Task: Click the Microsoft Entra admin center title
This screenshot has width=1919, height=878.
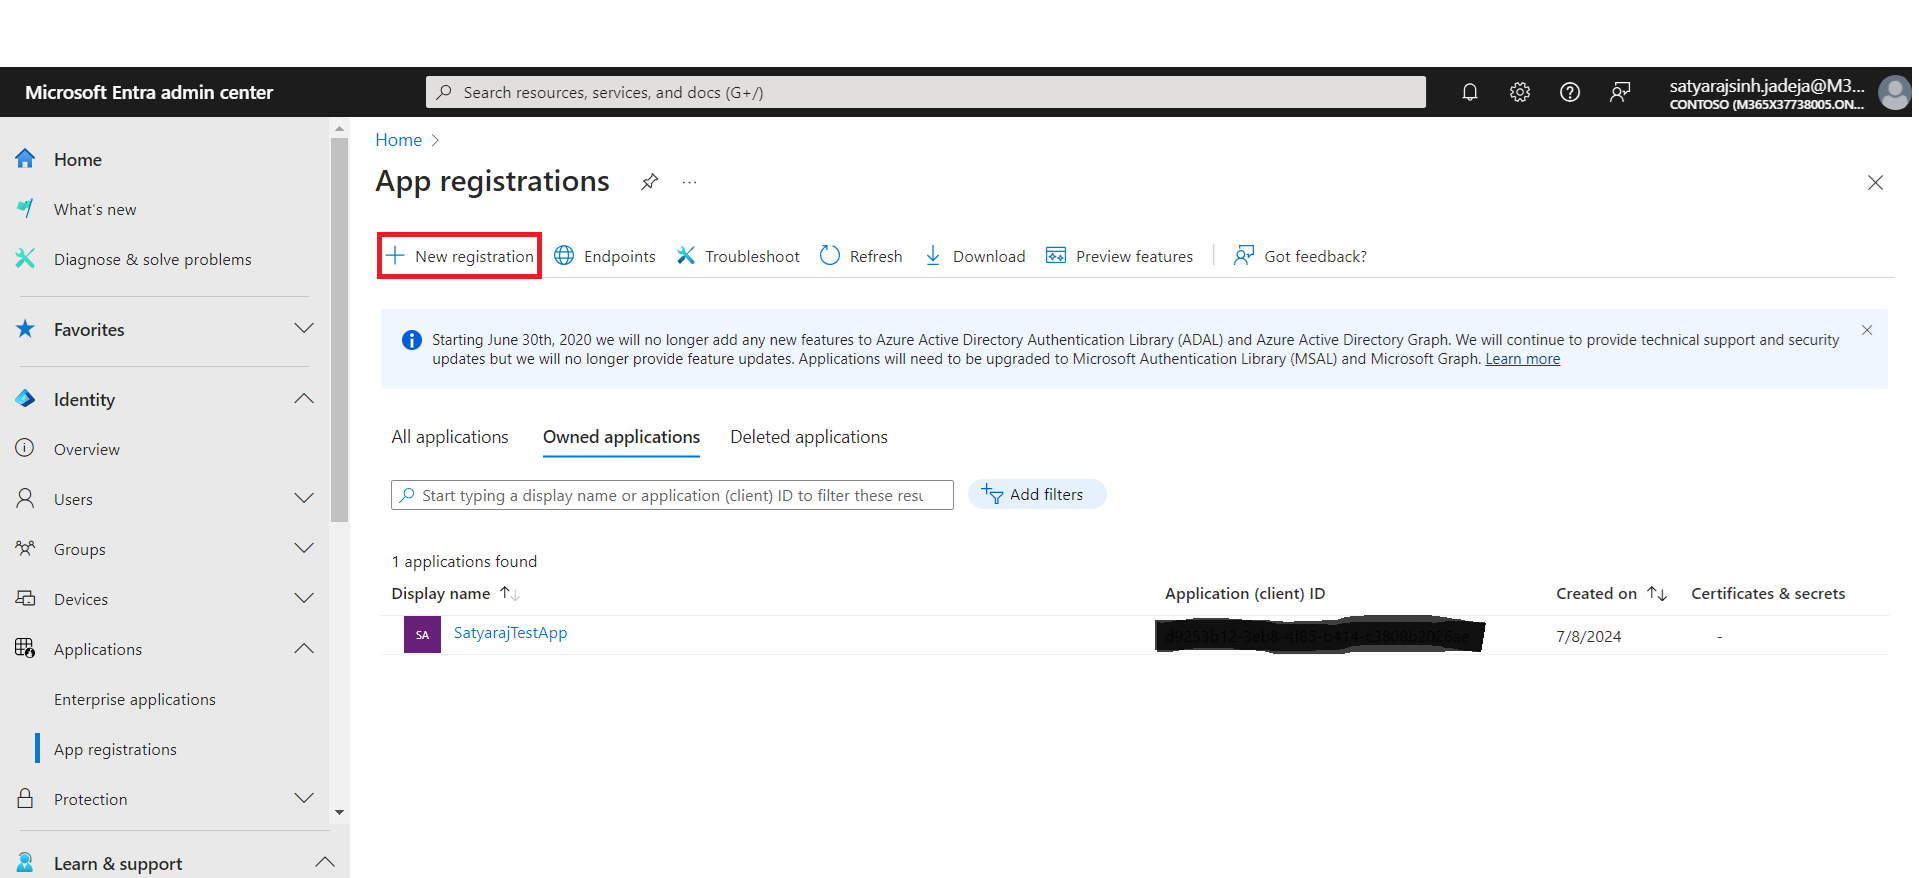Action: [149, 92]
